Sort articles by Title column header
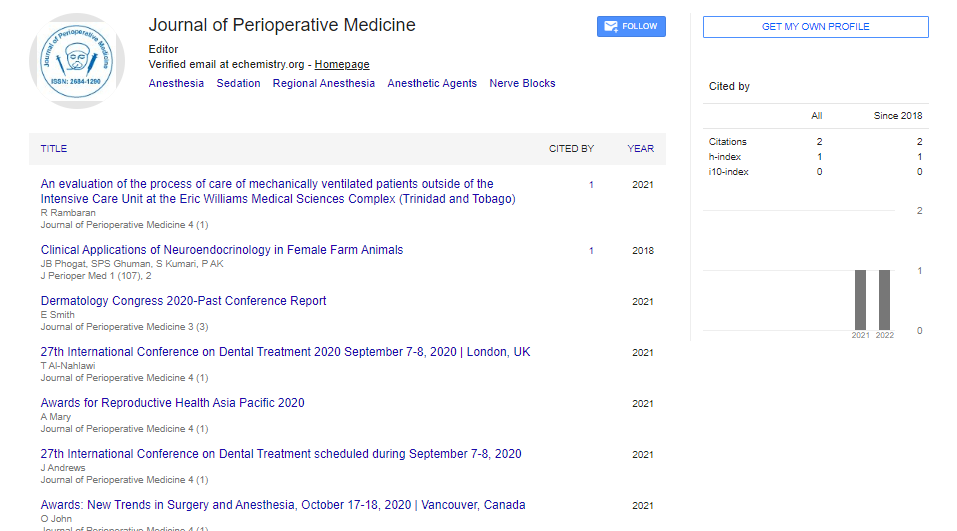 (x=54, y=149)
